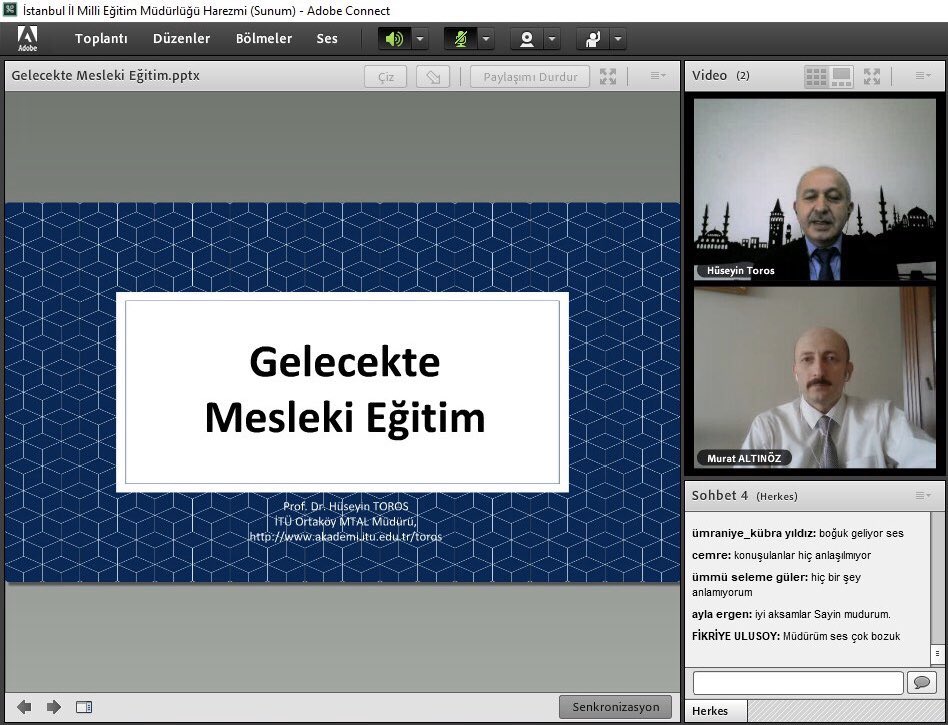This screenshot has width=948, height=725.
Task: Toggle the webcam button
Action: click(527, 39)
